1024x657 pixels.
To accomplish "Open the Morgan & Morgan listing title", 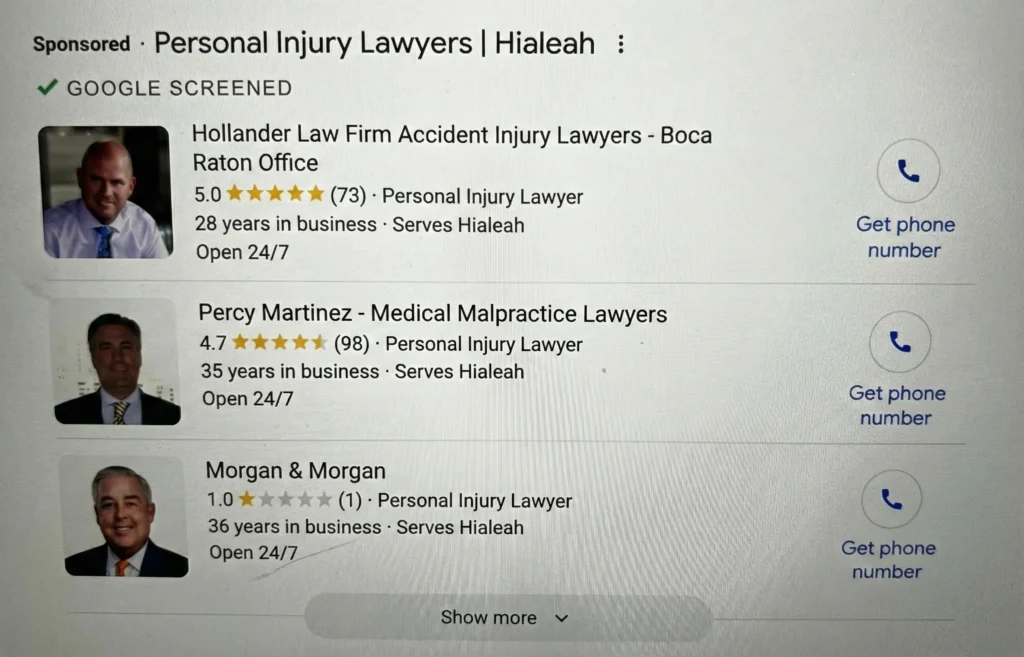I will [x=295, y=470].
